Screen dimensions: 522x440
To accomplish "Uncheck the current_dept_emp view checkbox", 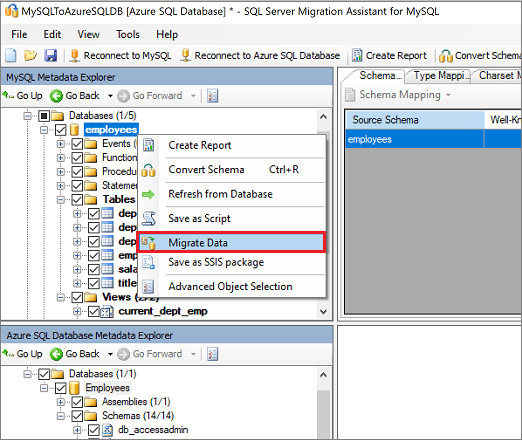I will 94,312.
